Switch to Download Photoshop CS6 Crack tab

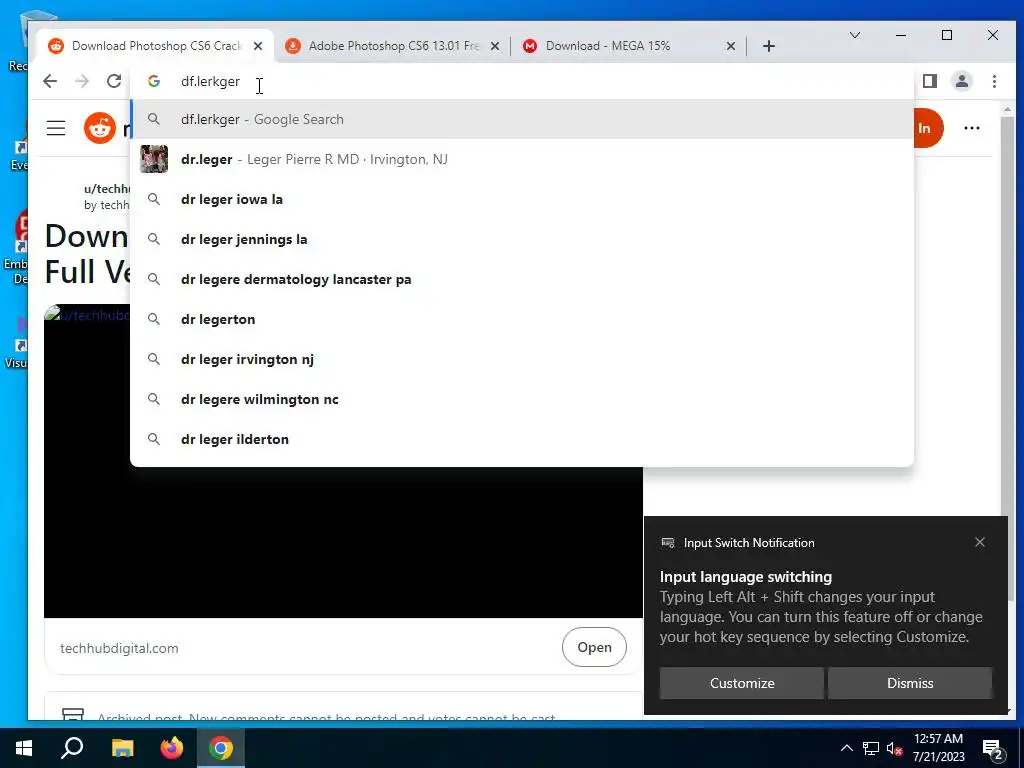click(155, 46)
